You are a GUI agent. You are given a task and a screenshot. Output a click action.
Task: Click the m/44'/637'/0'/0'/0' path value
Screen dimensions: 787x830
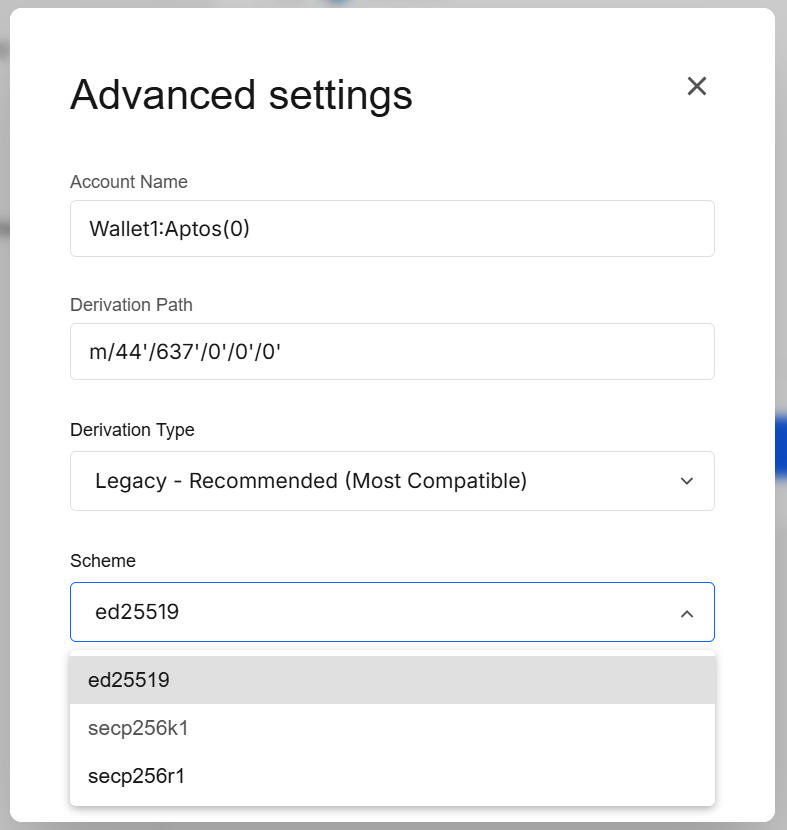tap(392, 351)
